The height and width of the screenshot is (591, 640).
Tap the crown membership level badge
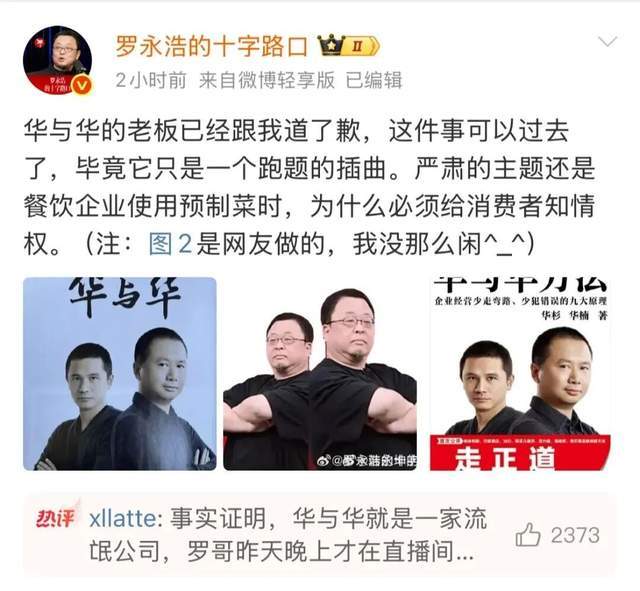pos(348,46)
